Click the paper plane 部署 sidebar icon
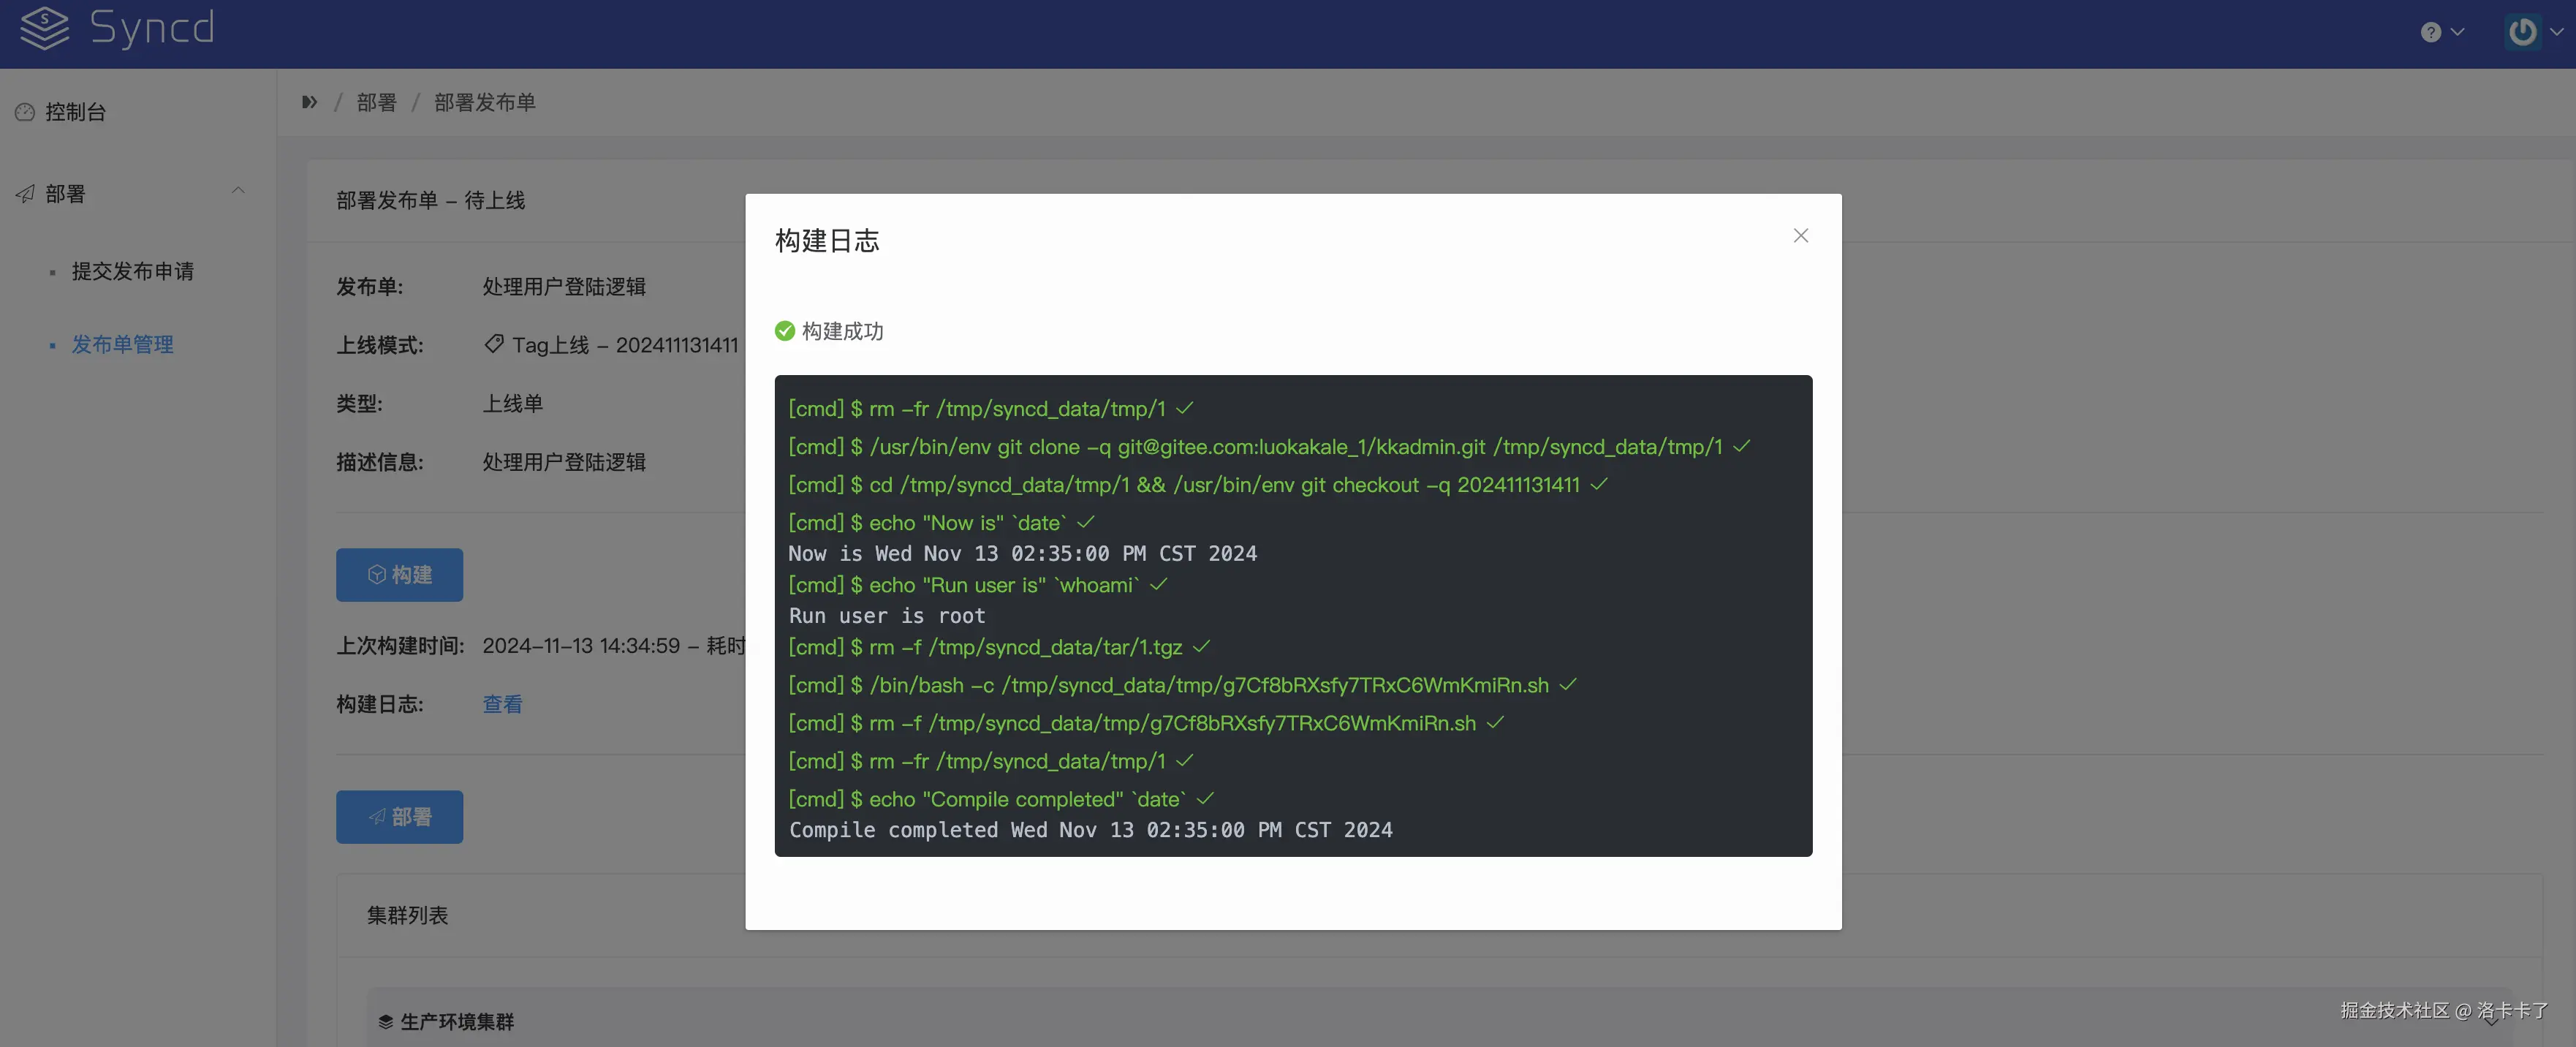The width and height of the screenshot is (2576, 1047). point(25,194)
